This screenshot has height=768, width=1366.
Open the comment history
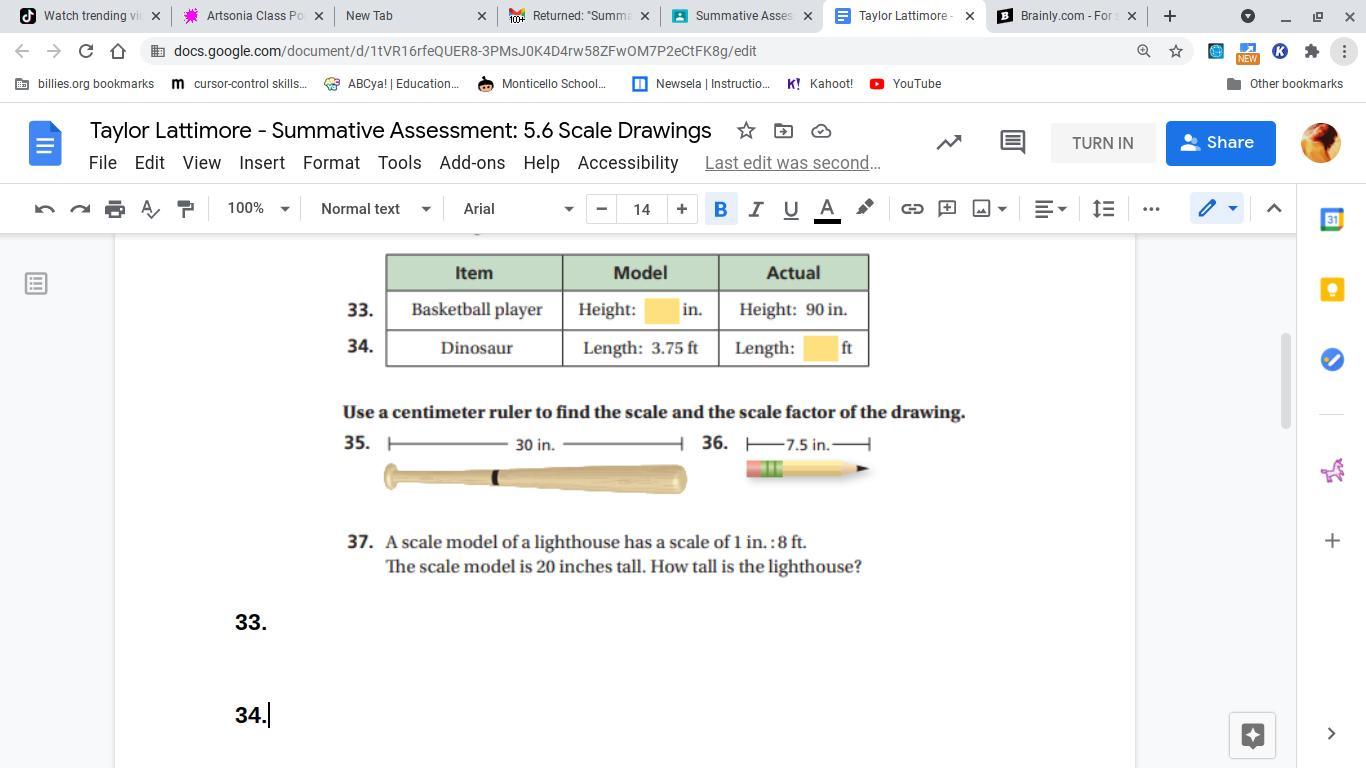[x=1012, y=143]
